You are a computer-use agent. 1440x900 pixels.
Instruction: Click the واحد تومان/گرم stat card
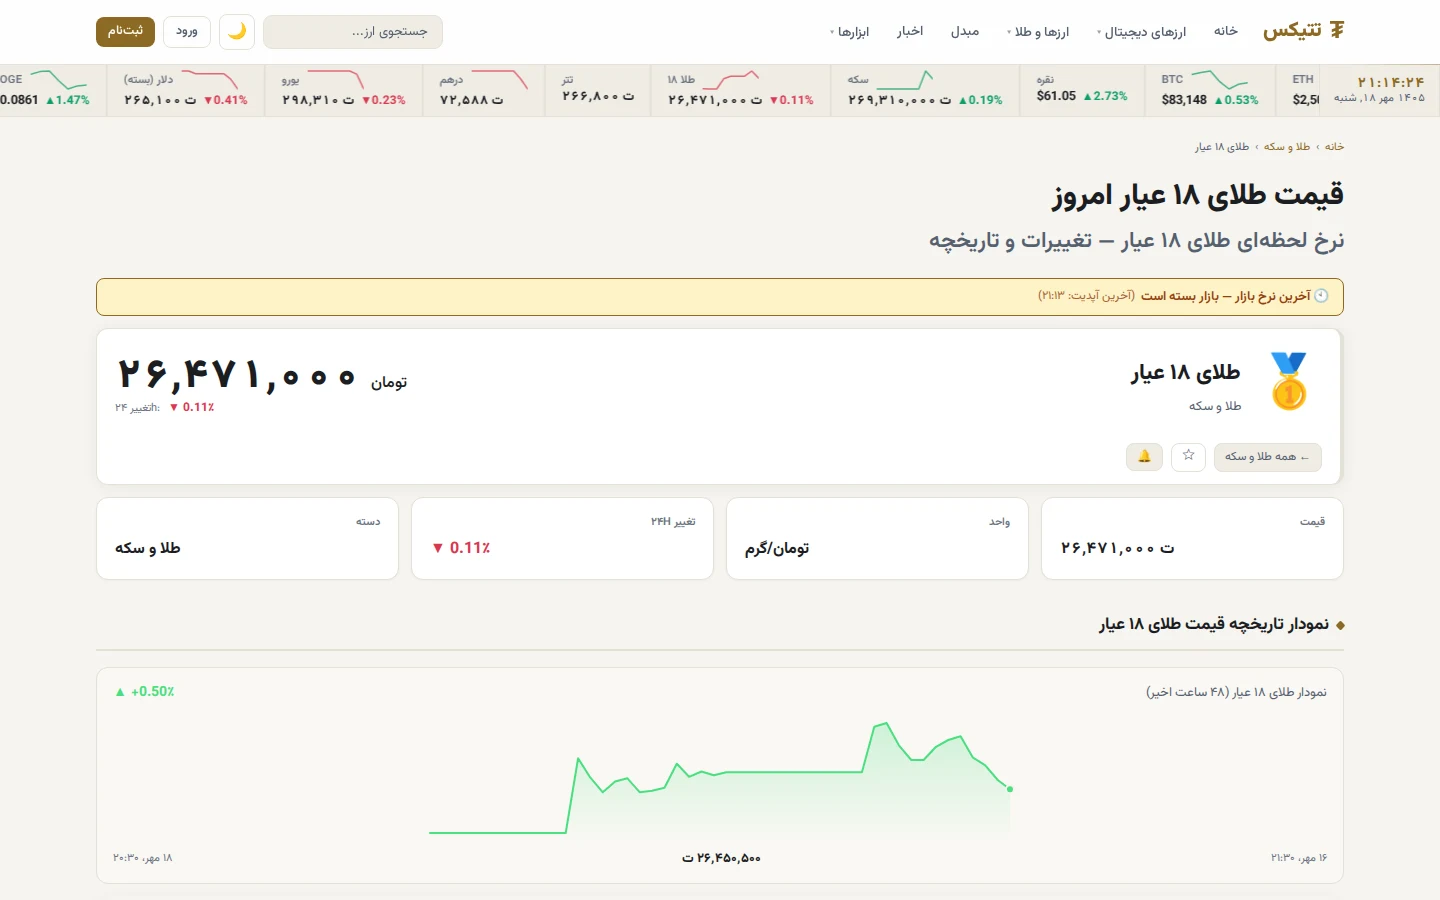(x=877, y=538)
